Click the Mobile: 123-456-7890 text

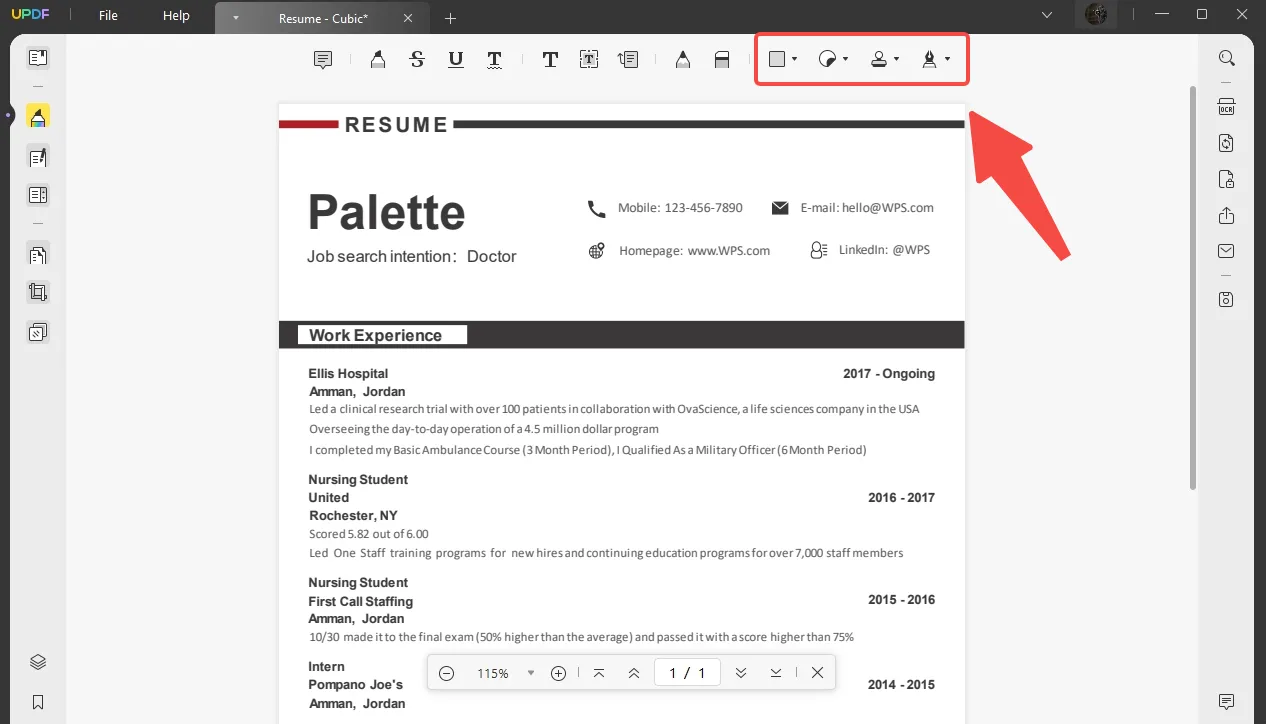click(680, 208)
